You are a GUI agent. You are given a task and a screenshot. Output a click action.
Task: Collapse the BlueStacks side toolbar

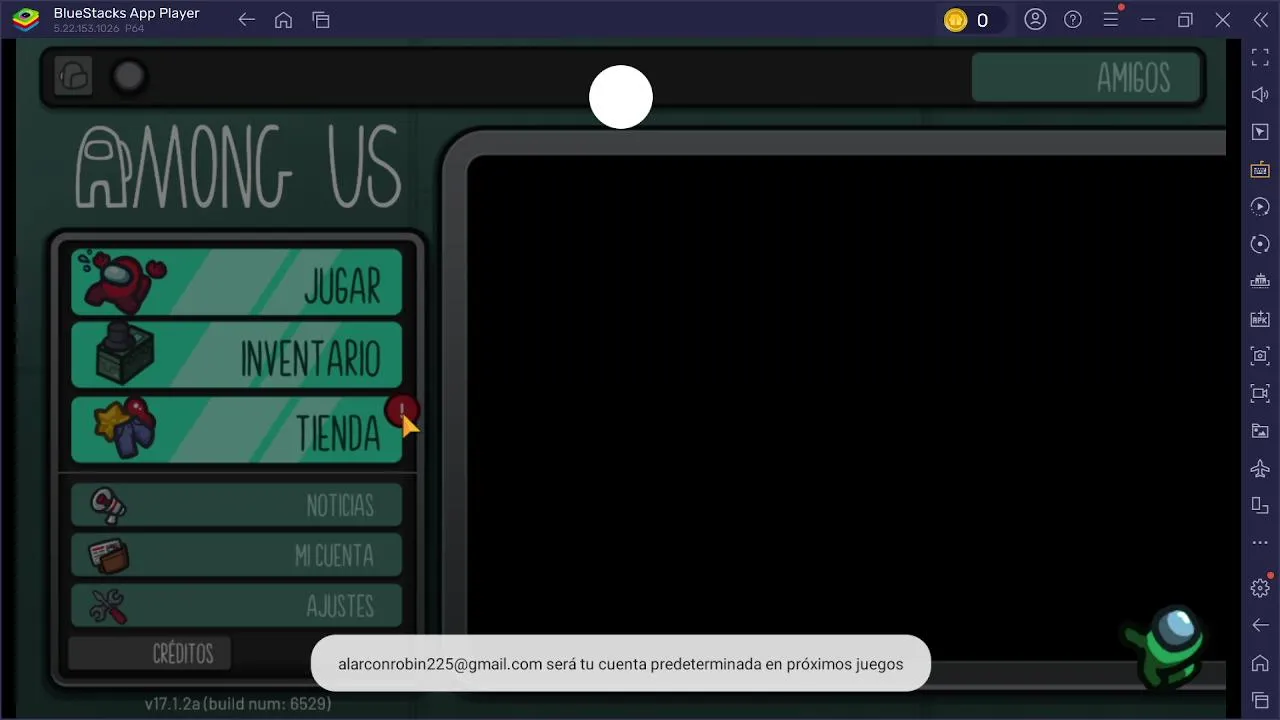pos(1260,20)
